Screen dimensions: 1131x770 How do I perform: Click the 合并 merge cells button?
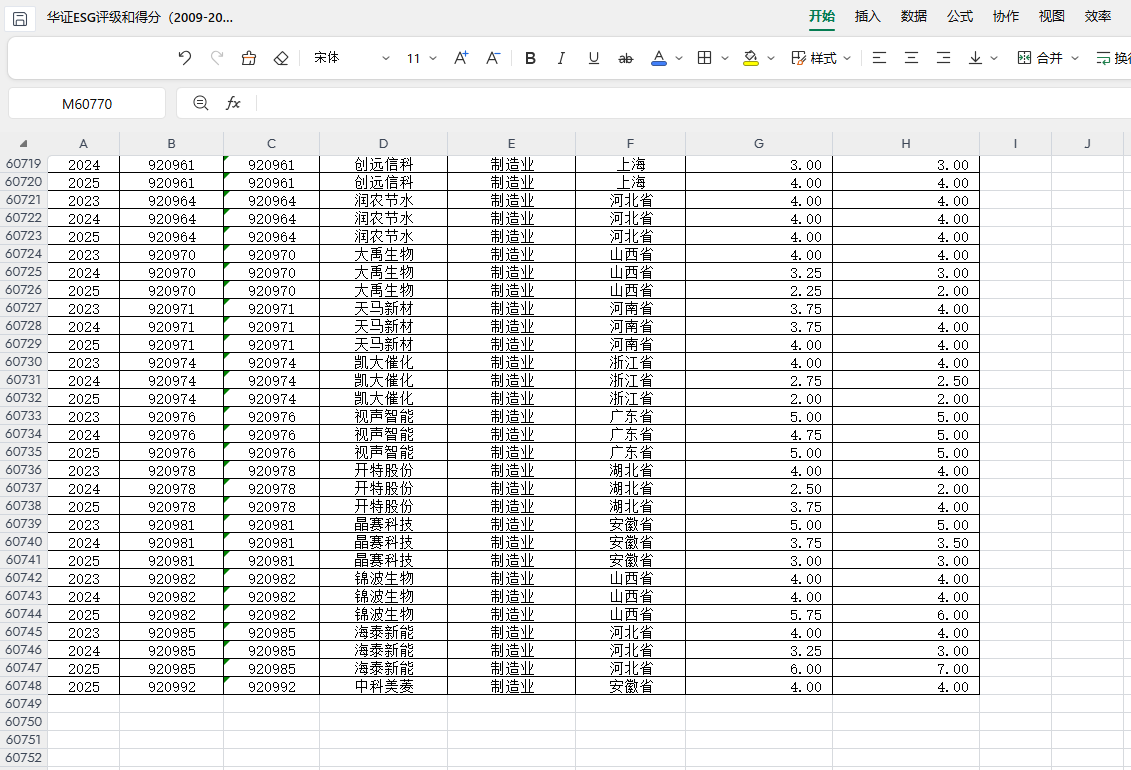coord(1040,58)
